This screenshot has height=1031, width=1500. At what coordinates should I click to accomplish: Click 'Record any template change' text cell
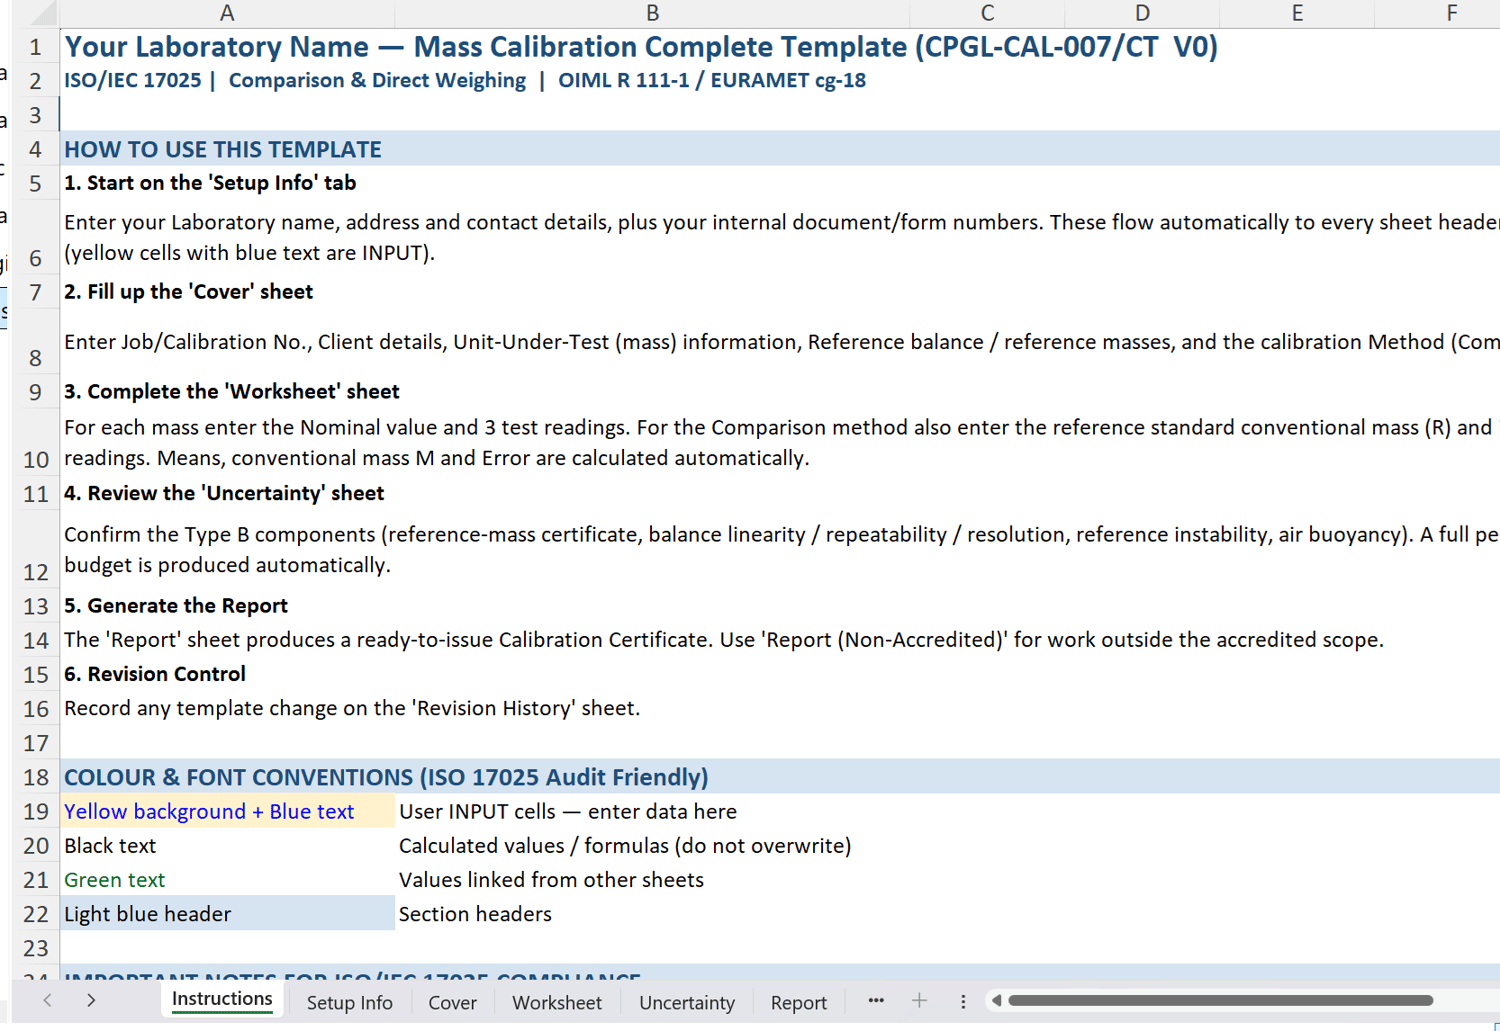tap(352, 708)
